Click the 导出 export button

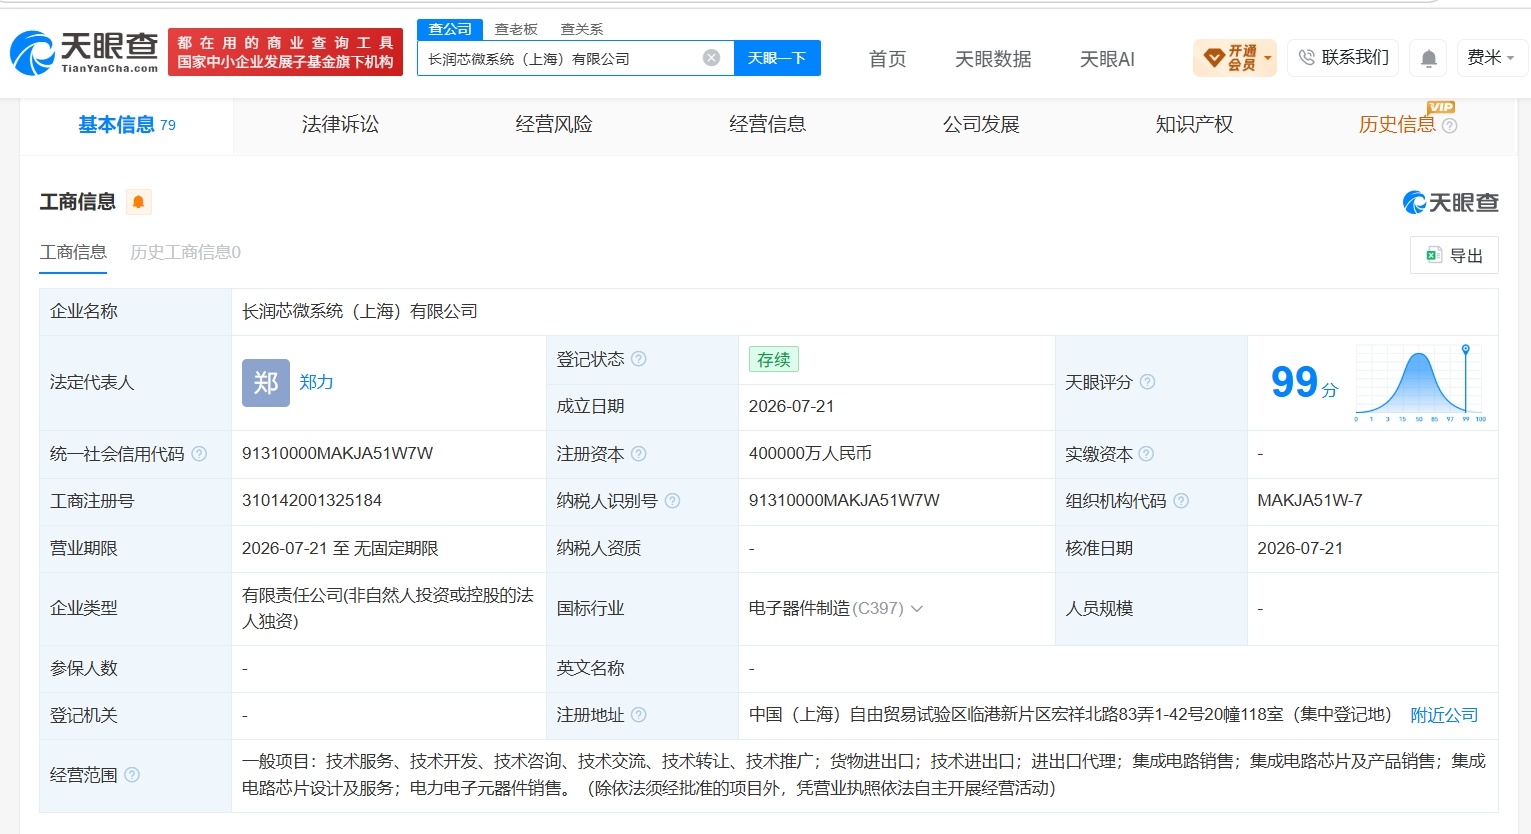[1454, 255]
